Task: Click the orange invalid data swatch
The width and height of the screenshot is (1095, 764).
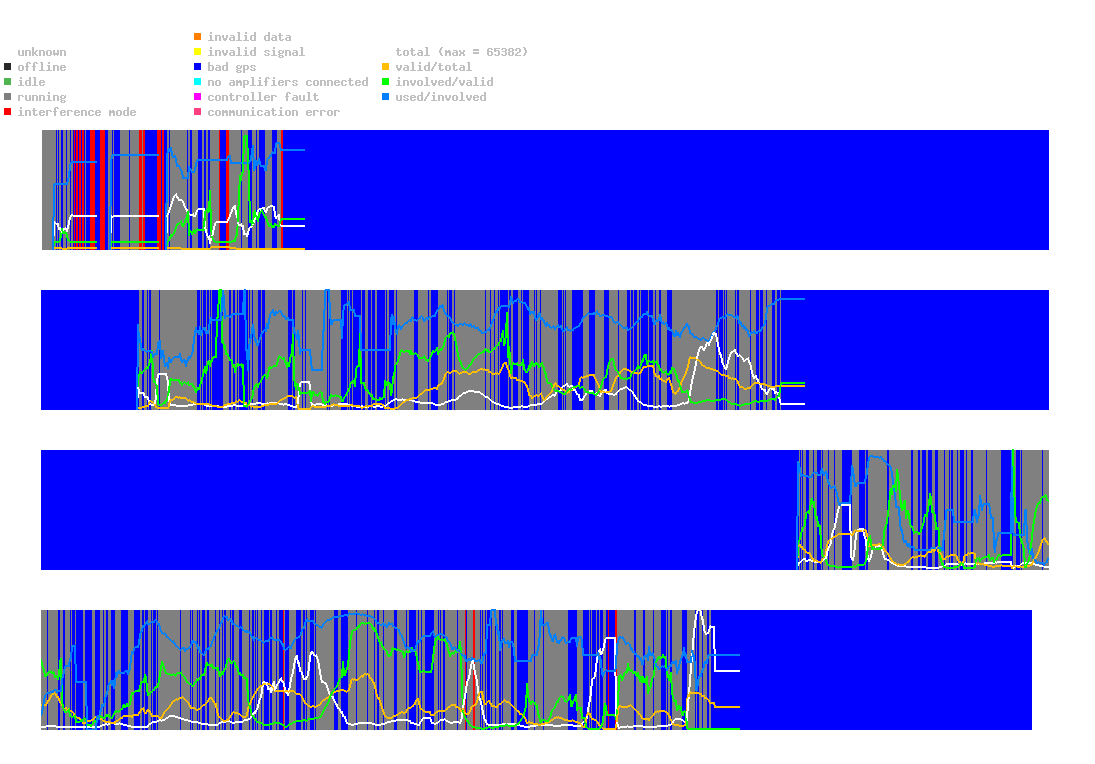Action: tap(198, 36)
